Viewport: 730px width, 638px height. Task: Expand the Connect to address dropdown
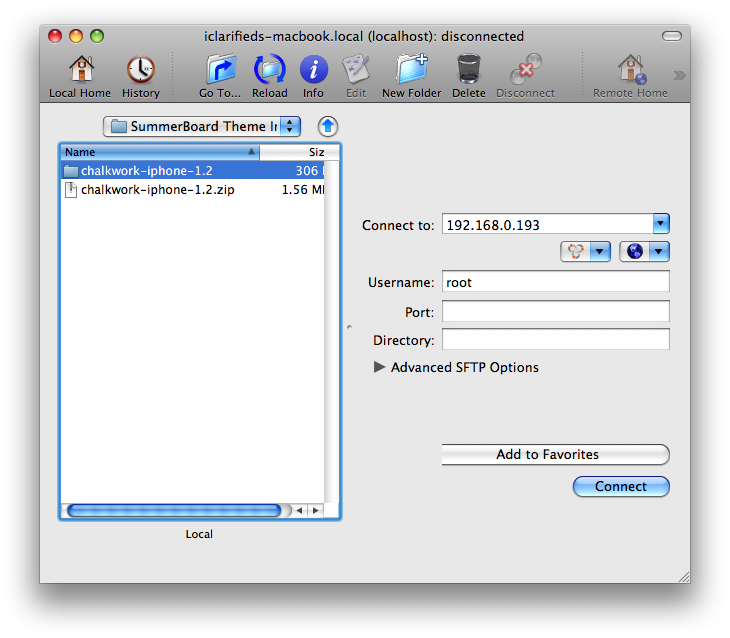[660, 225]
